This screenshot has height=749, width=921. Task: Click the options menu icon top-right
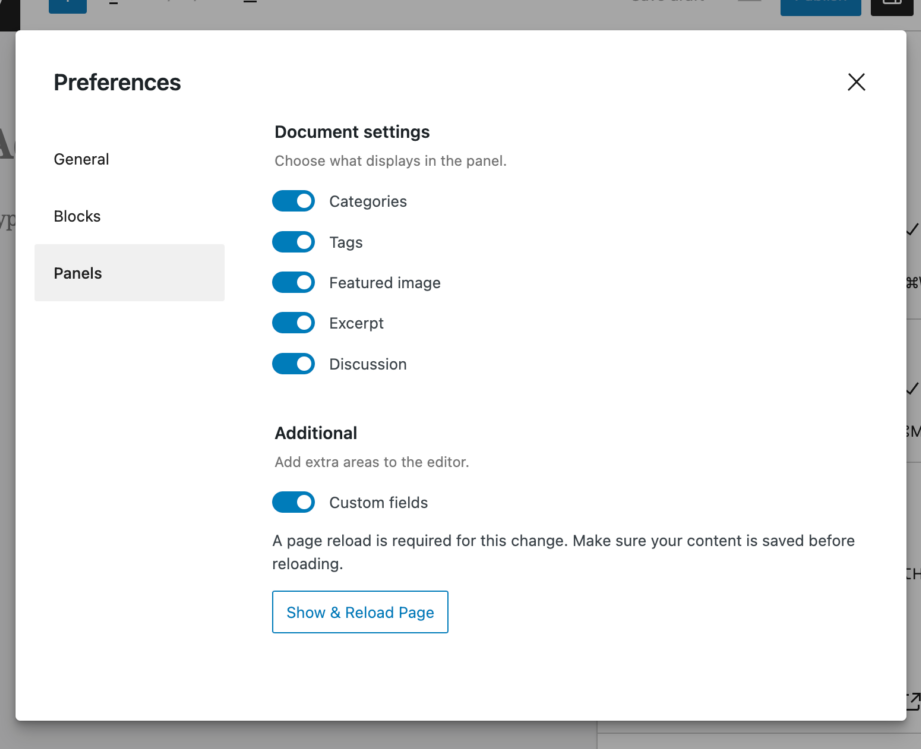point(893,3)
